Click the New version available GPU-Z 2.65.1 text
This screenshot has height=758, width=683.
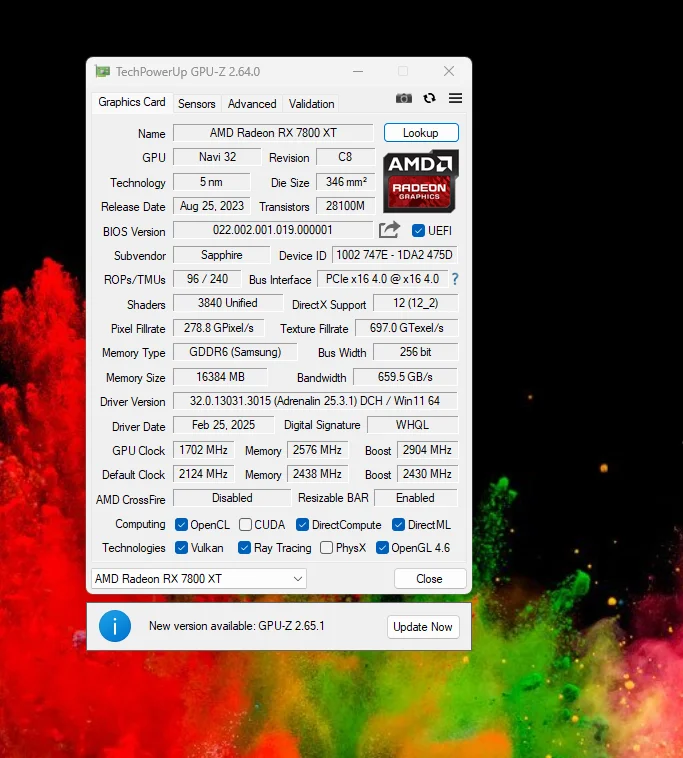tap(237, 626)
